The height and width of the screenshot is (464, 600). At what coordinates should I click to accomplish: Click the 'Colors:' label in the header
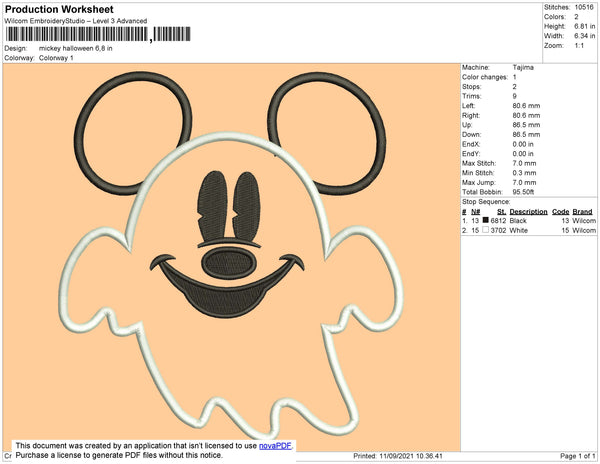555,17
